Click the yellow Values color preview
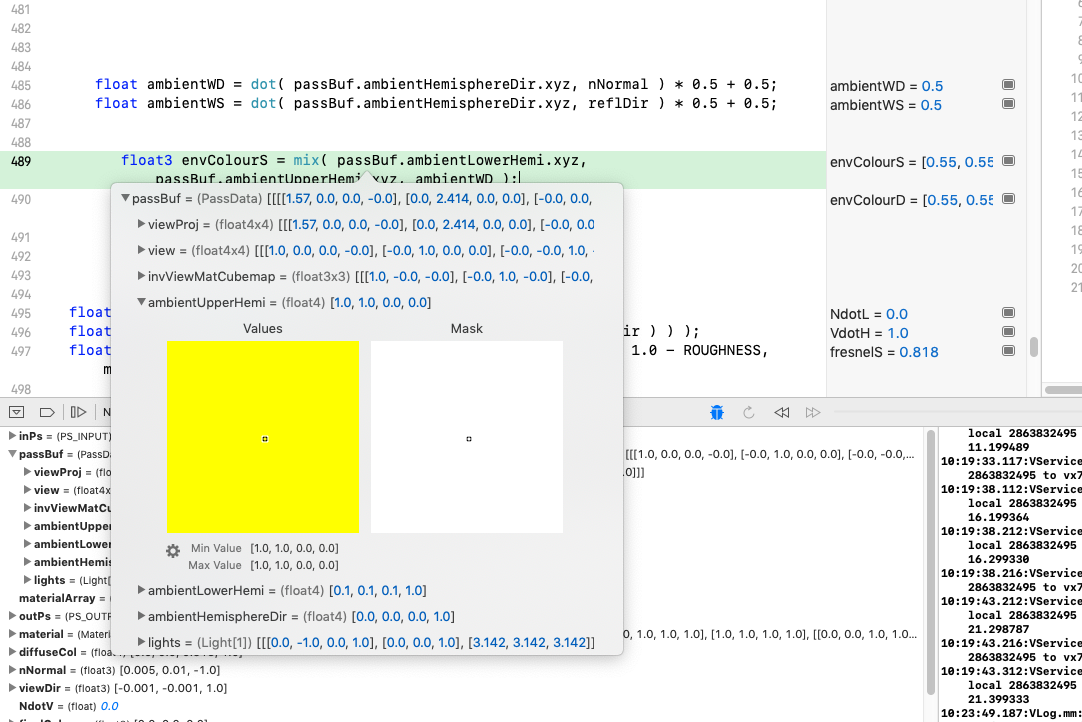 (x=262, y=436)
